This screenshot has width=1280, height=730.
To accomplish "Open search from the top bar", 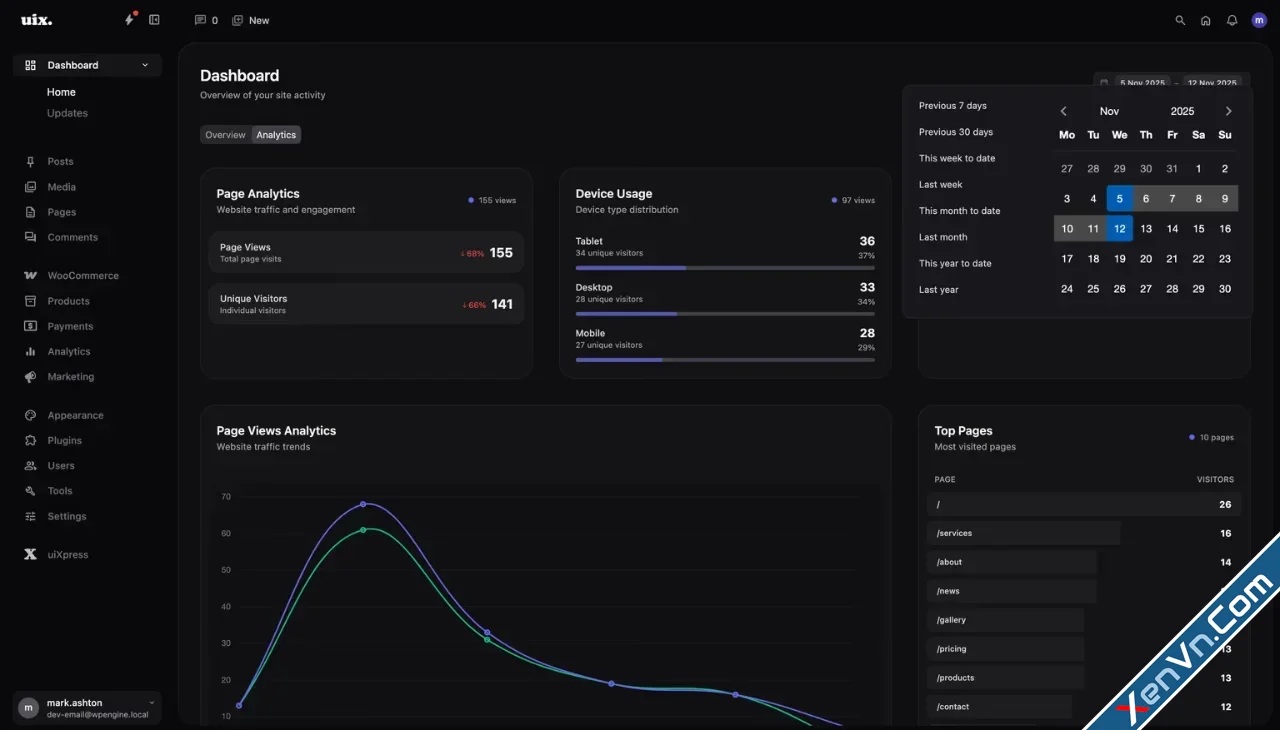I will (x=1180, y=20).
